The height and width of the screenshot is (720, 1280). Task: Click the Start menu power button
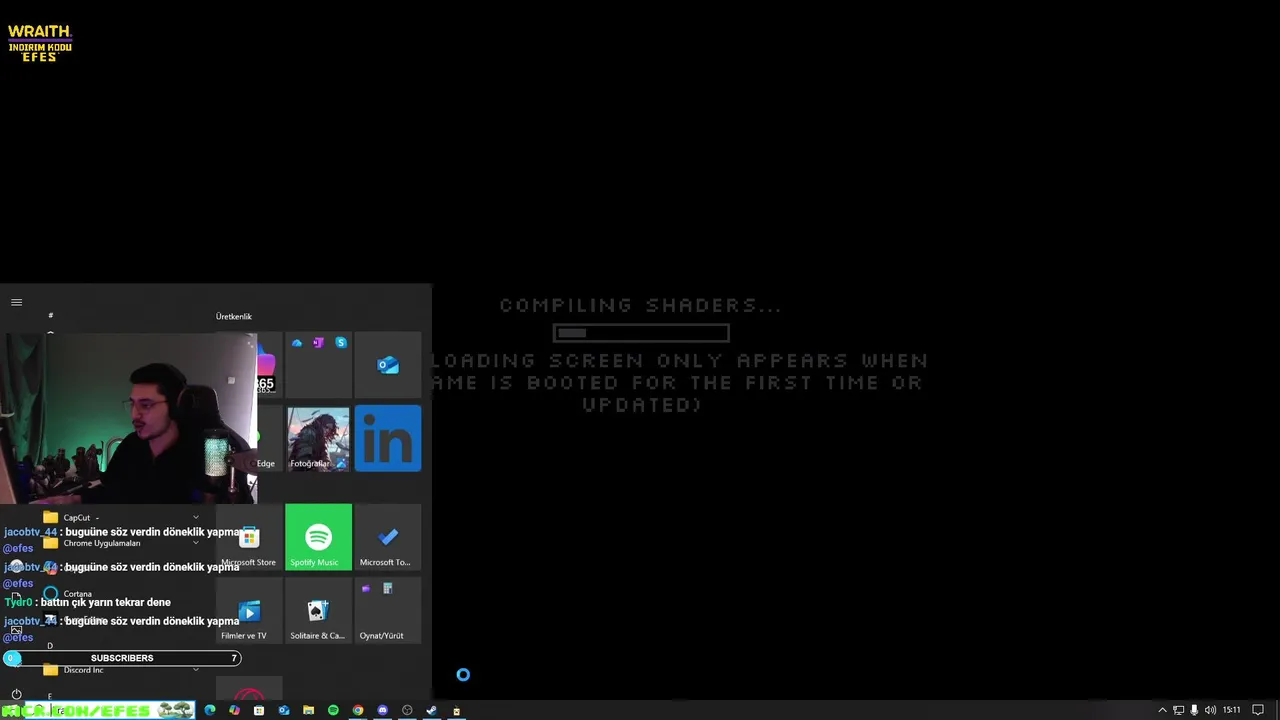tap(16, 694)
